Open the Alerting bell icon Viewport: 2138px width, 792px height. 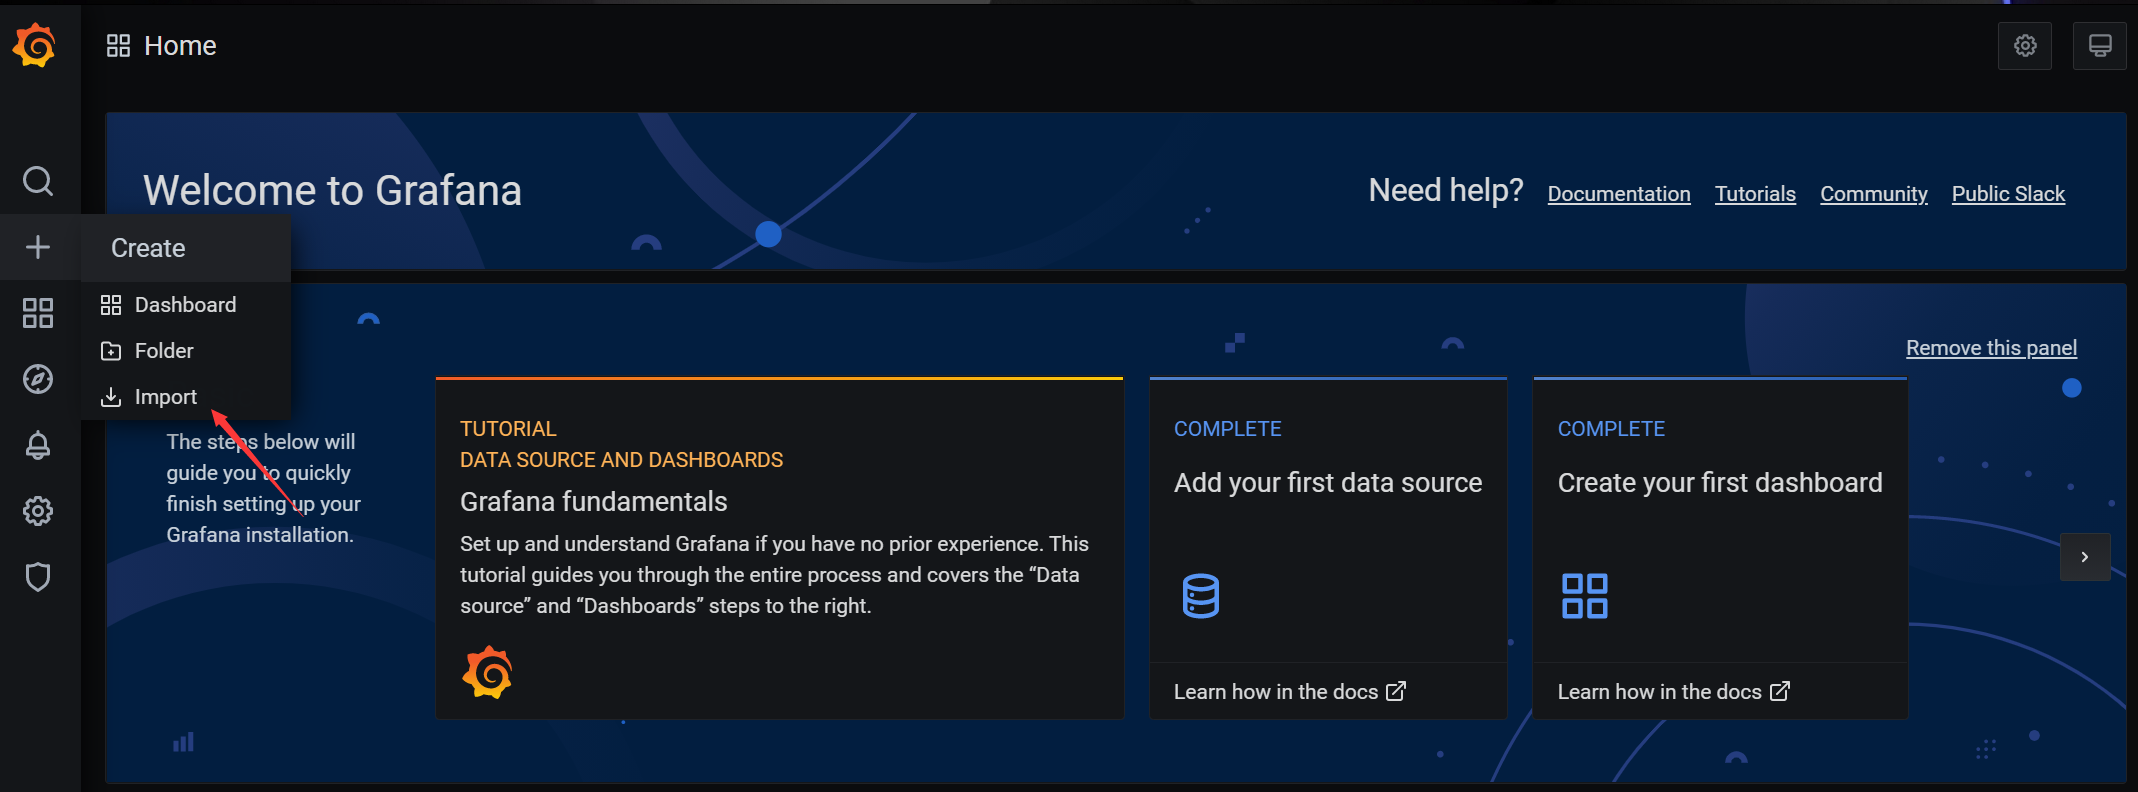38,445
